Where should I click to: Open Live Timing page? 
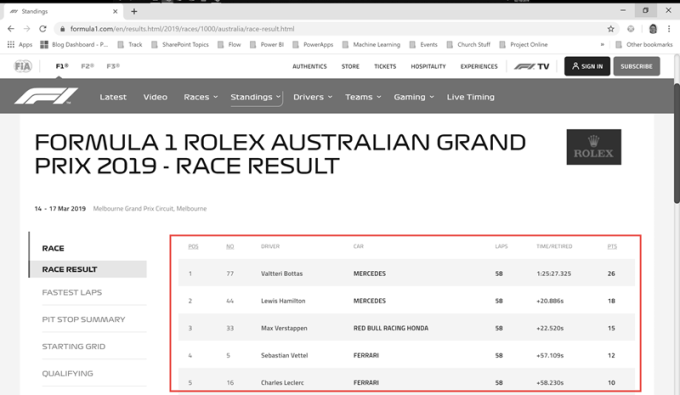pos(471,97)
